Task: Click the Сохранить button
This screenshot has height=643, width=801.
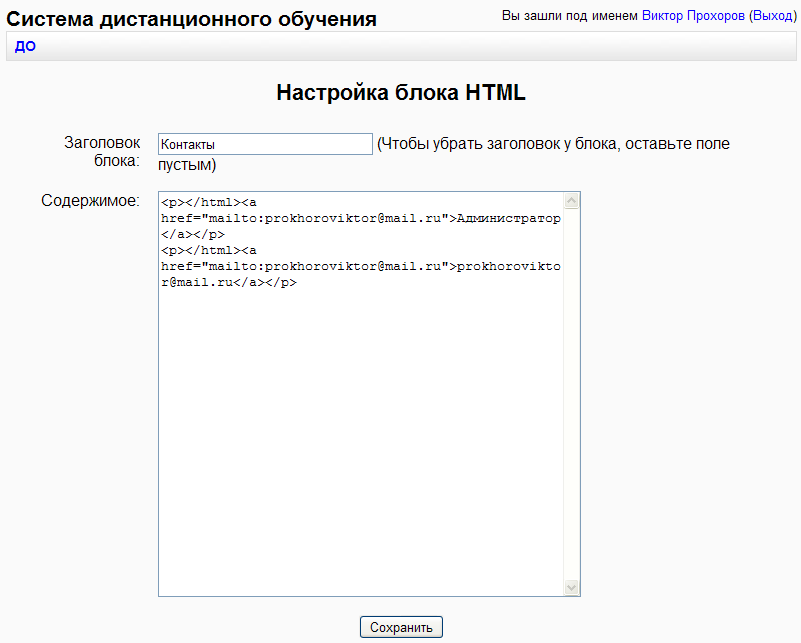Action: [x=400, y=627]
